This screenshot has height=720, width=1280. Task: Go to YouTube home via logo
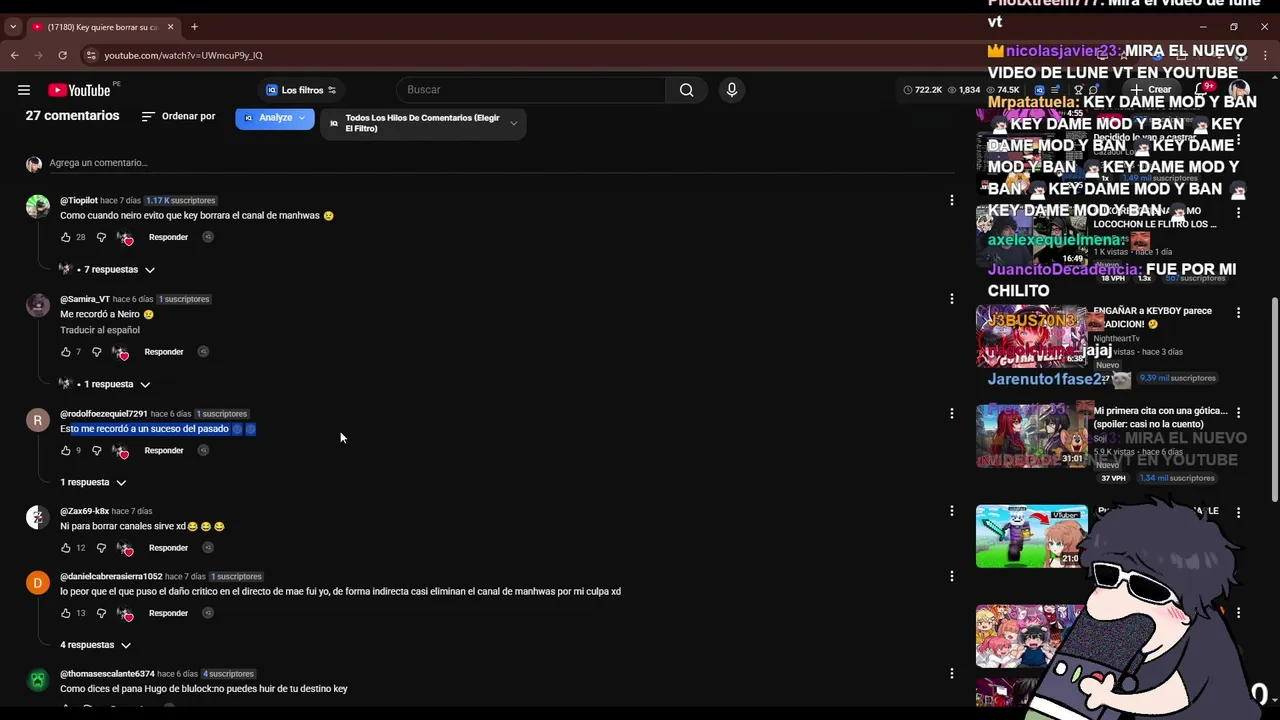[x=79, y=90]
